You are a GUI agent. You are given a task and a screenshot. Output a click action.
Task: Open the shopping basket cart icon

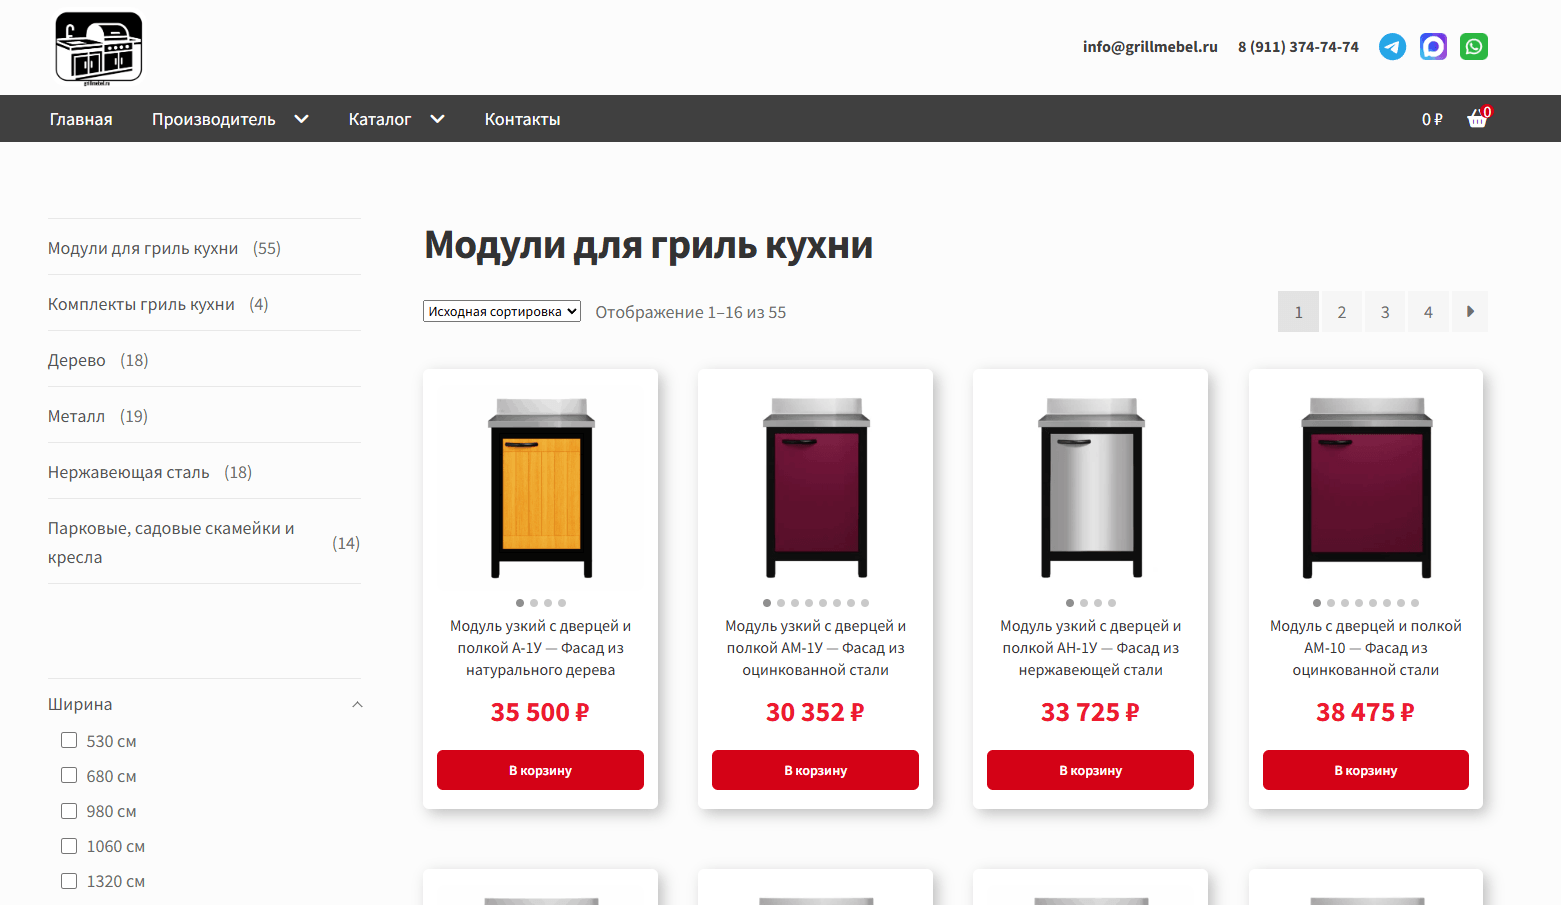click(x=1478, y=119)
